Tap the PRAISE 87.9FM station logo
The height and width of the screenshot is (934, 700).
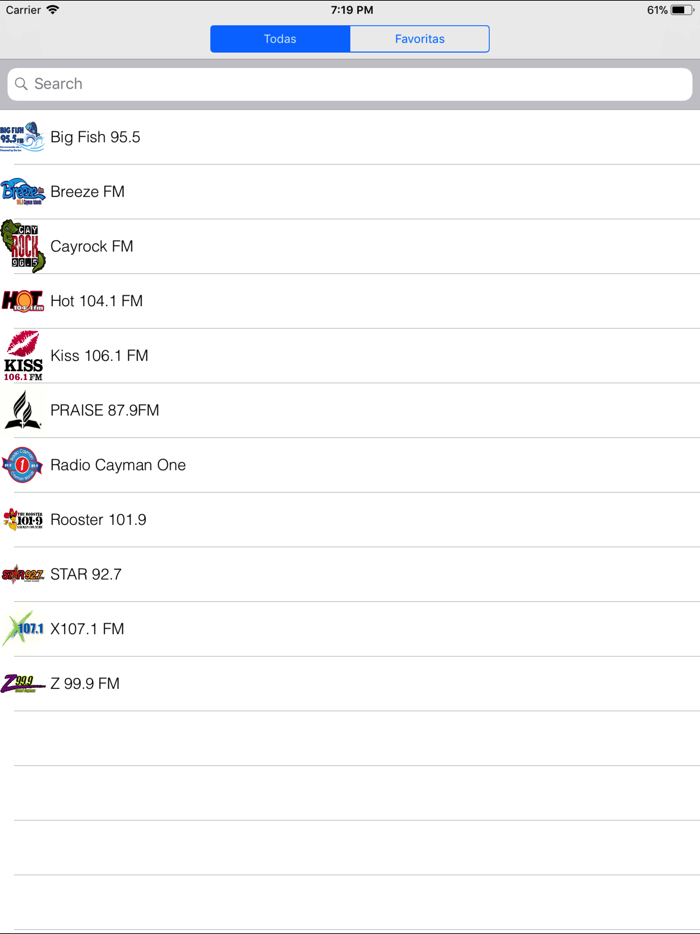(22, 410)
